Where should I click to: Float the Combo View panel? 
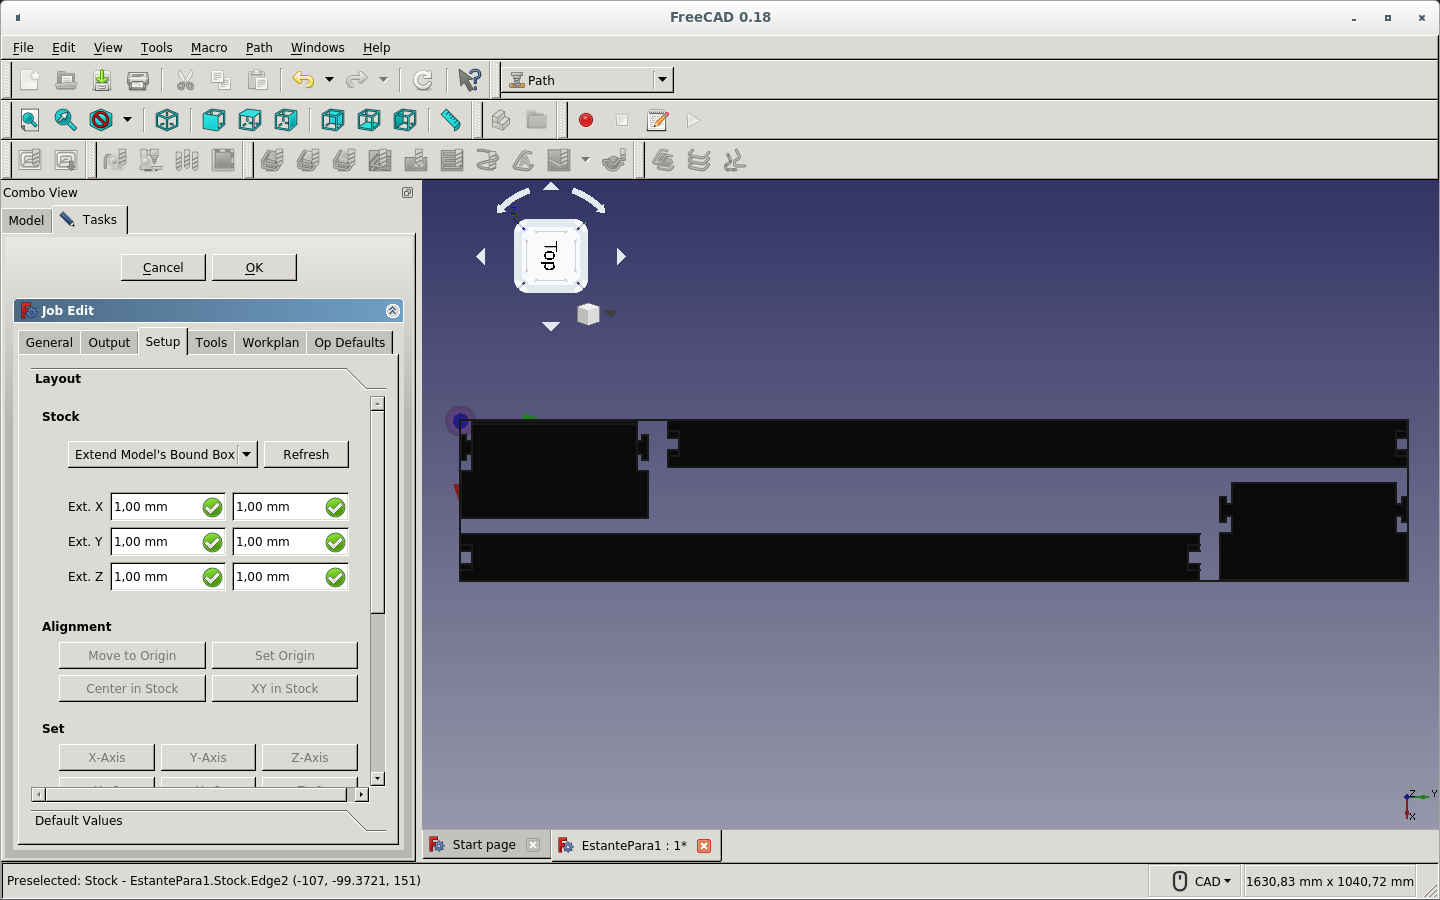click(407, 192)
